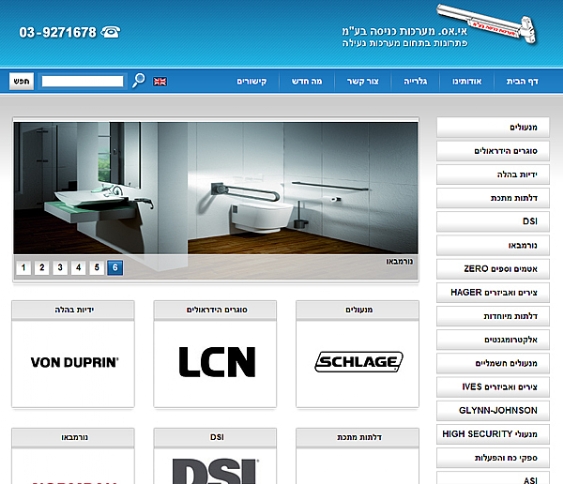Click the bathroom slideshow banner image
Image resolution: width=563 pixels, height=484 pixels.
click(x=216, y=188)
